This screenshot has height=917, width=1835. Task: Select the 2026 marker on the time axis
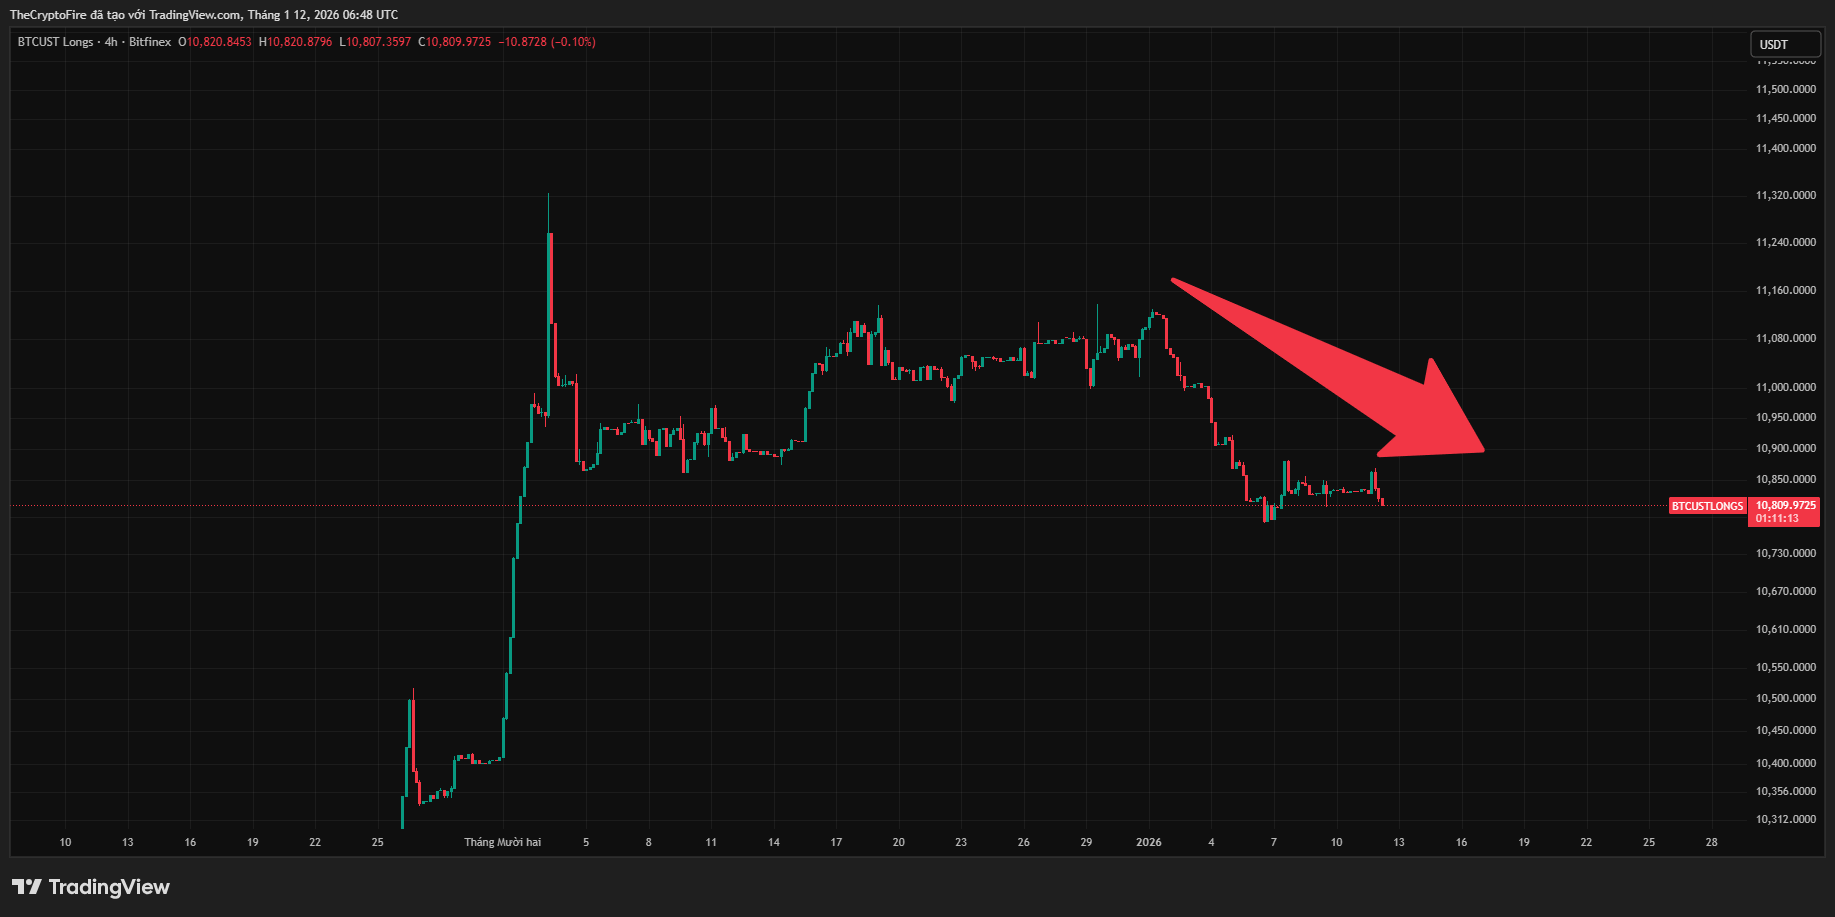1148,842
